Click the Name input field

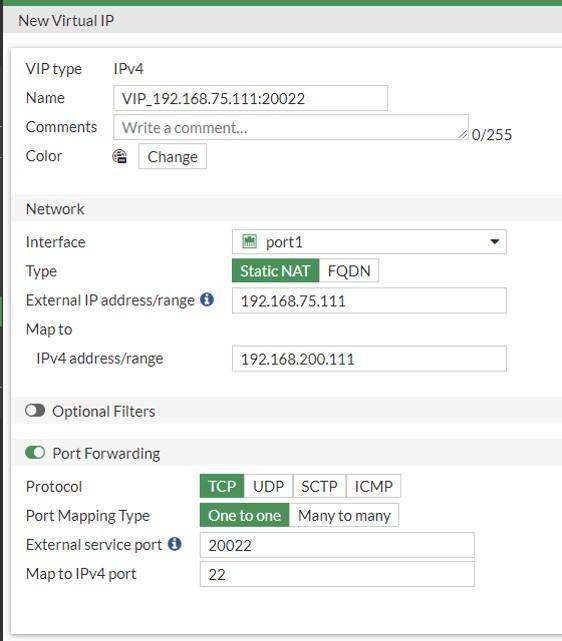coord(251,98)
